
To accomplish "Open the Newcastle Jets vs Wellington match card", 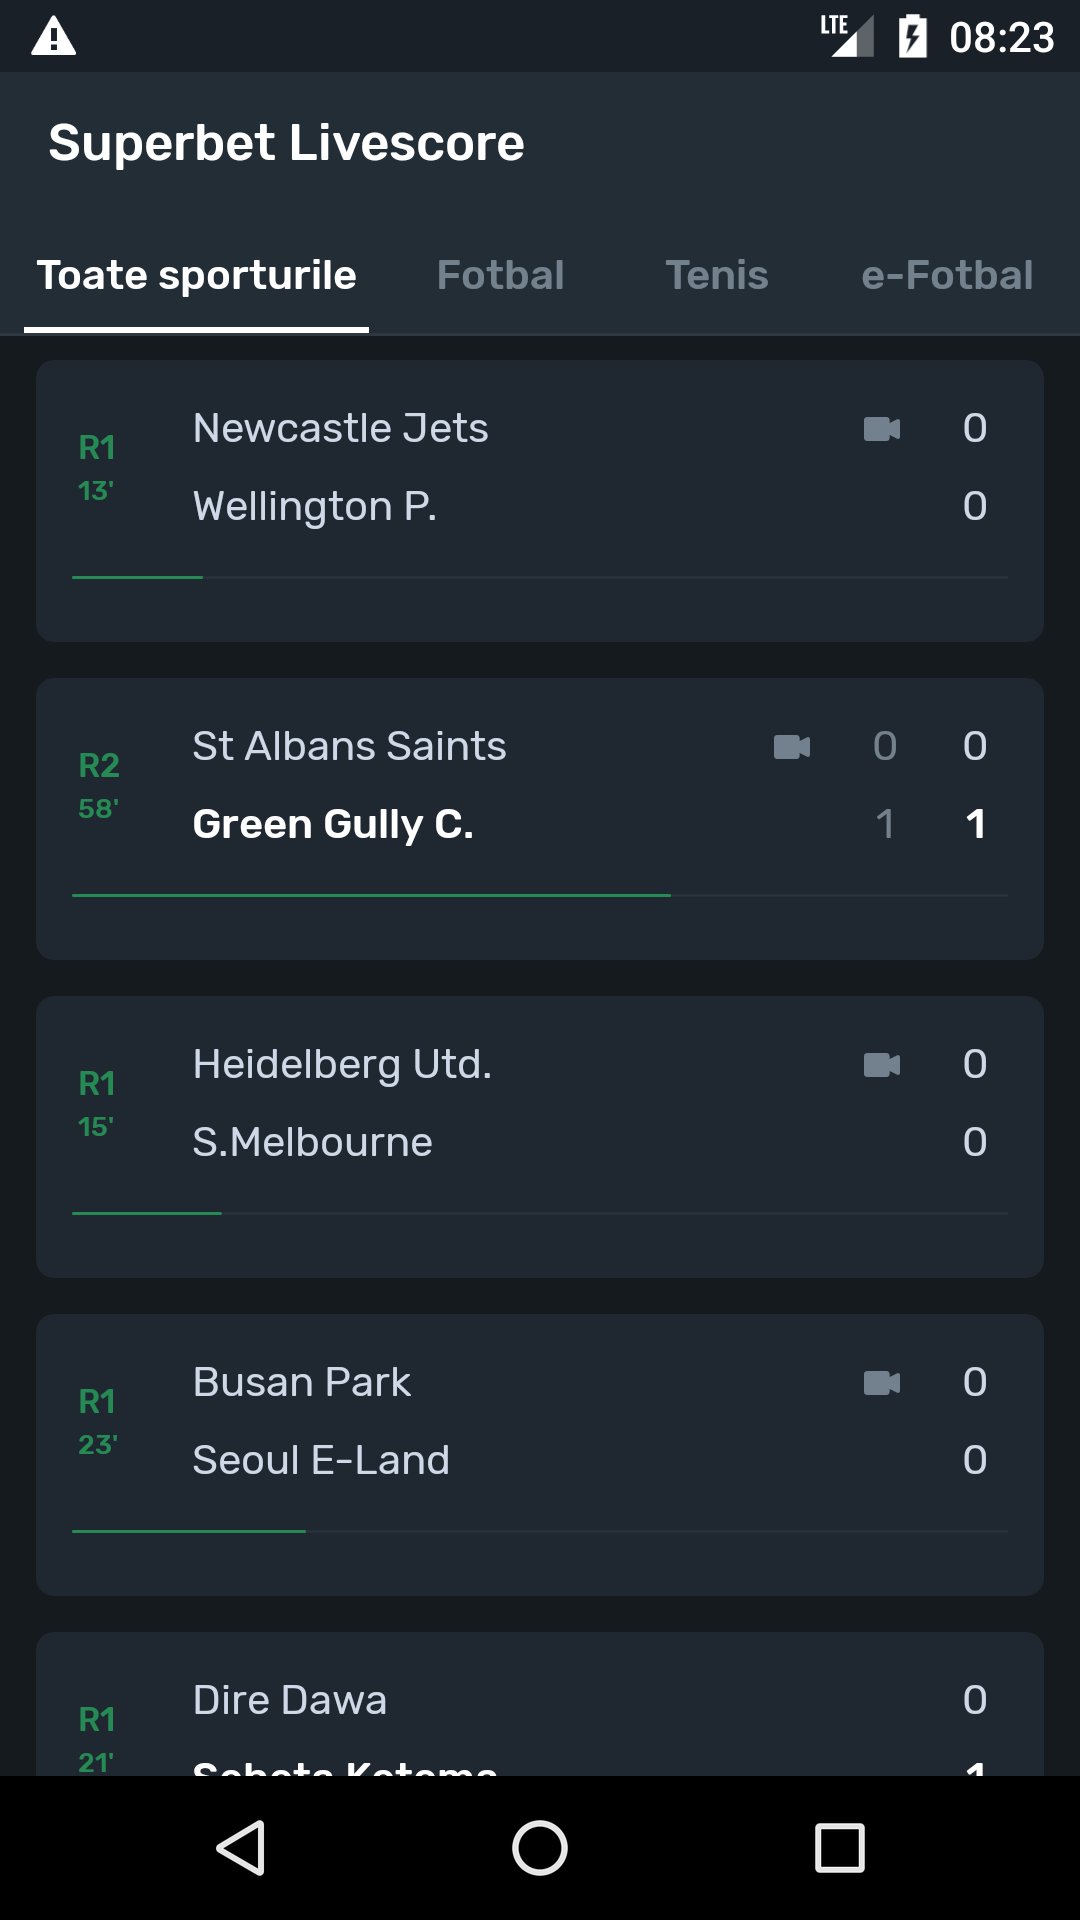I will tap(540, 498).
